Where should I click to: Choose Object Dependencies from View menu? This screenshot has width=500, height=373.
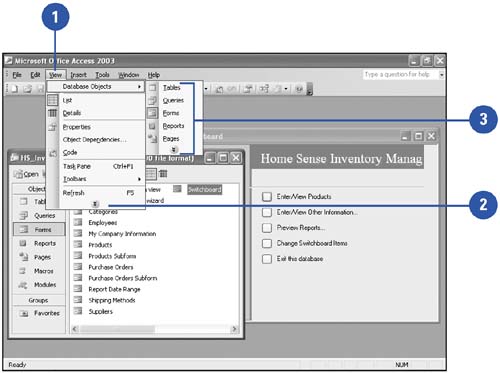click(x=95, y=140)
